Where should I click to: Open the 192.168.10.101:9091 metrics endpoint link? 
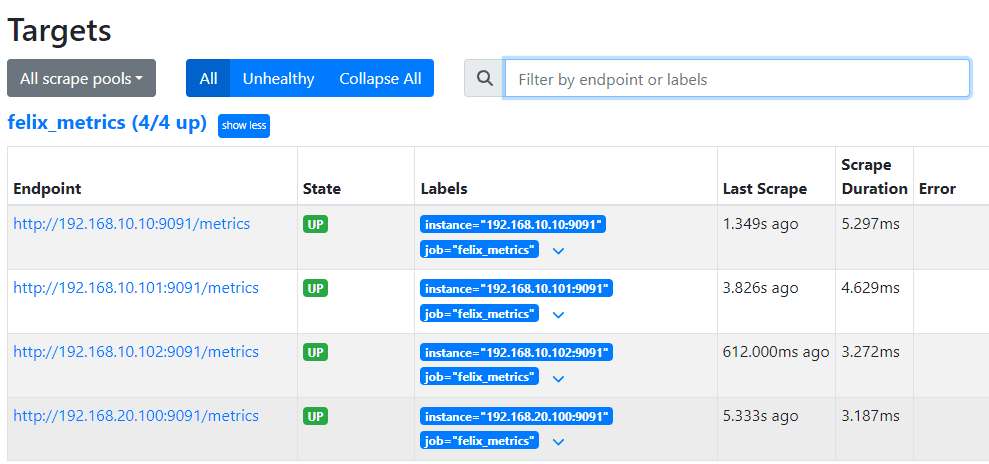pyautogui.click(x=135, y=288)
